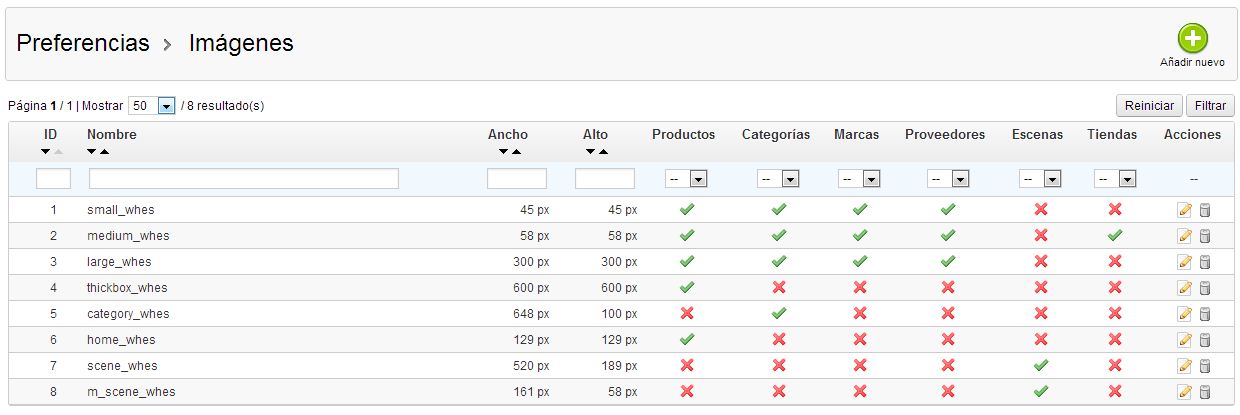
Task: Toggle Escenas status for scene_whes
Action: coord(1041,366)
